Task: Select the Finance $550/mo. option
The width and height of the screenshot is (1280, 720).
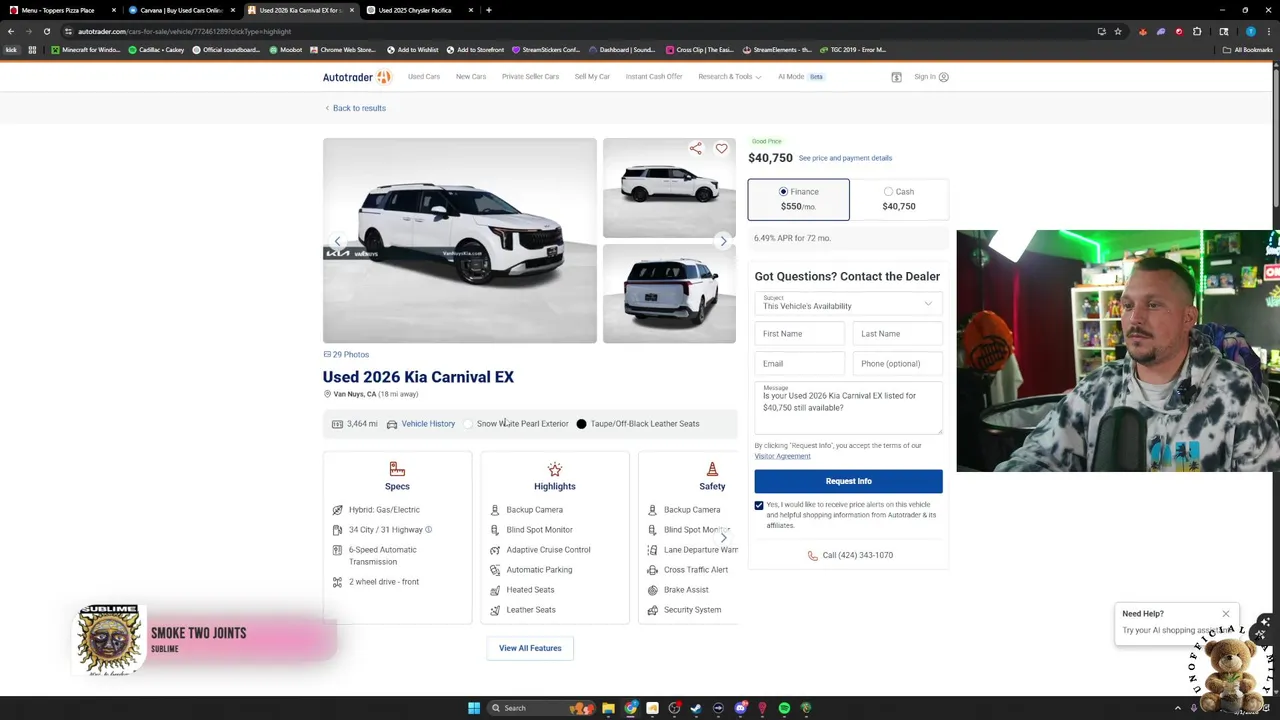Action: [x=798, y=199]
